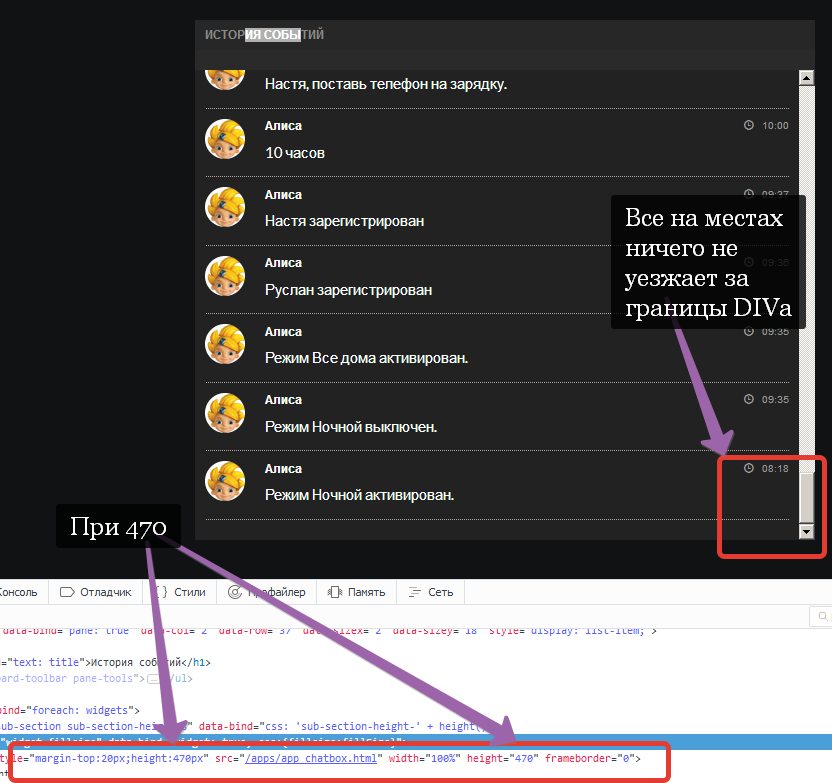This screenshot has width=832, height=783.
Task: Open the /apps/app_chatbox.html link in the inspector
Action: coord(311,758)
